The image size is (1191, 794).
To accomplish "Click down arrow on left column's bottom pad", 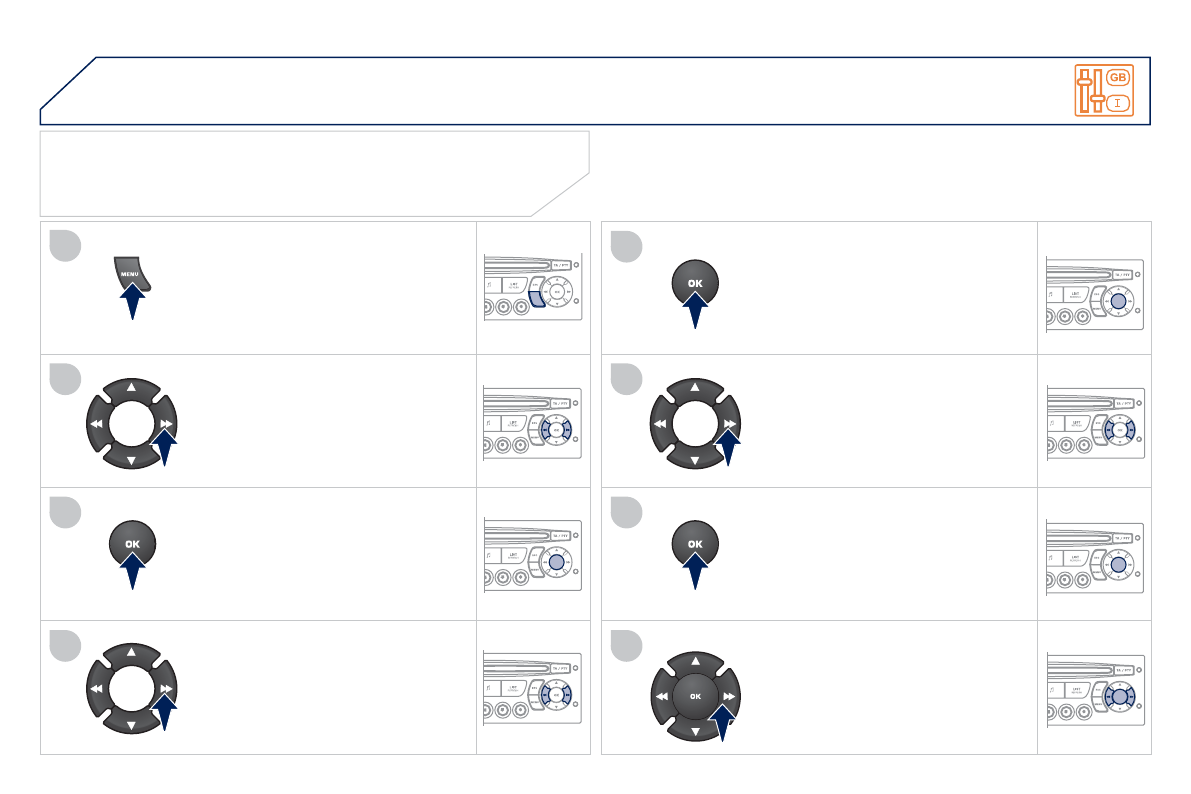I will [x=131, y=727].
